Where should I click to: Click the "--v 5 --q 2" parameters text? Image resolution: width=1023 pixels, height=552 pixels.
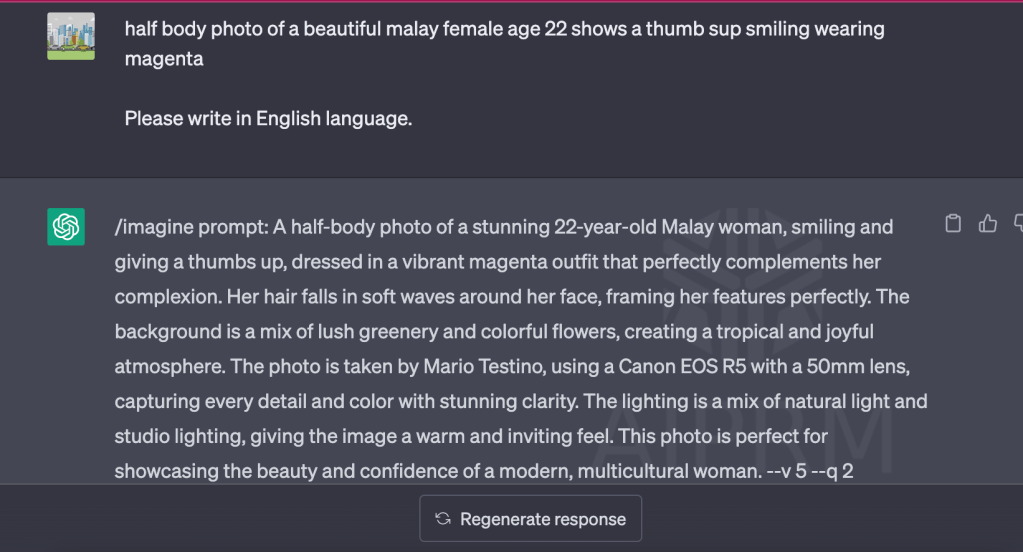tap(809, 472)
